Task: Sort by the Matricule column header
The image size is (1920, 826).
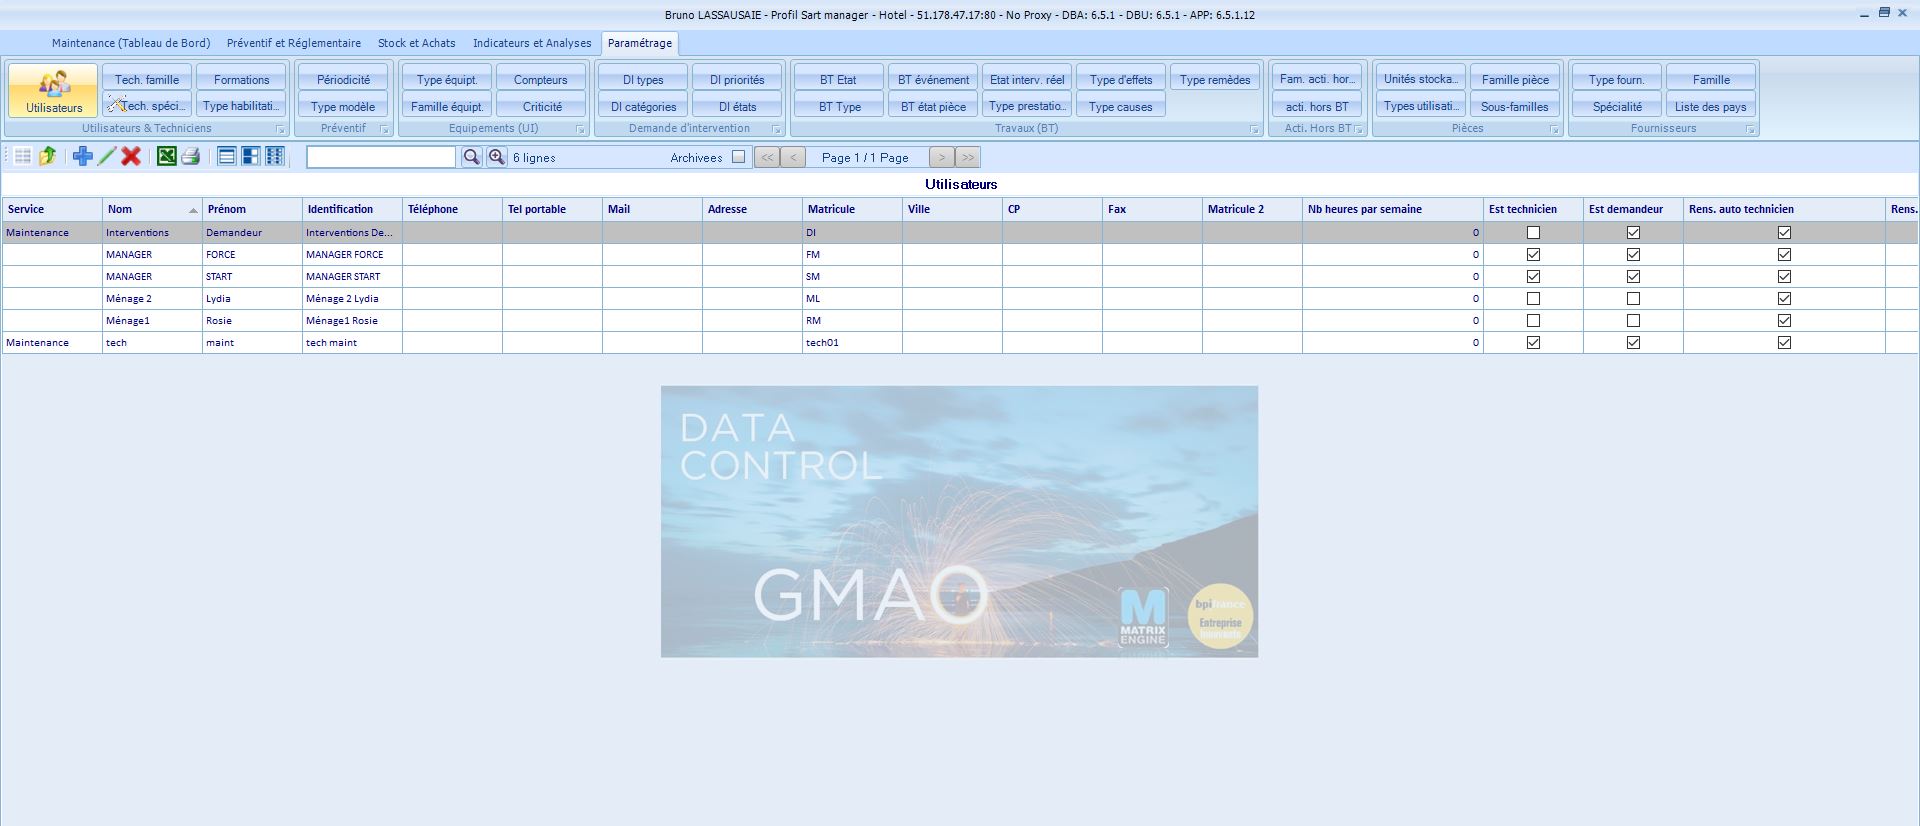Action: 852,209
